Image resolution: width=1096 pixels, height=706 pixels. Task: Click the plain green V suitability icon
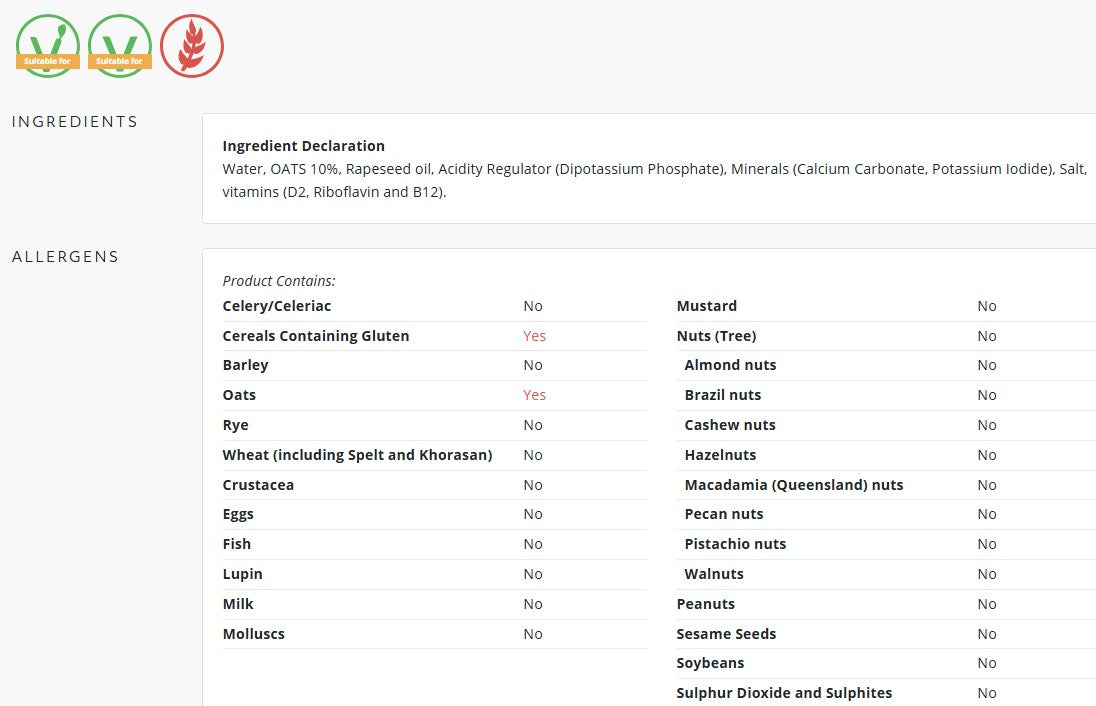(x=120, y=46)
